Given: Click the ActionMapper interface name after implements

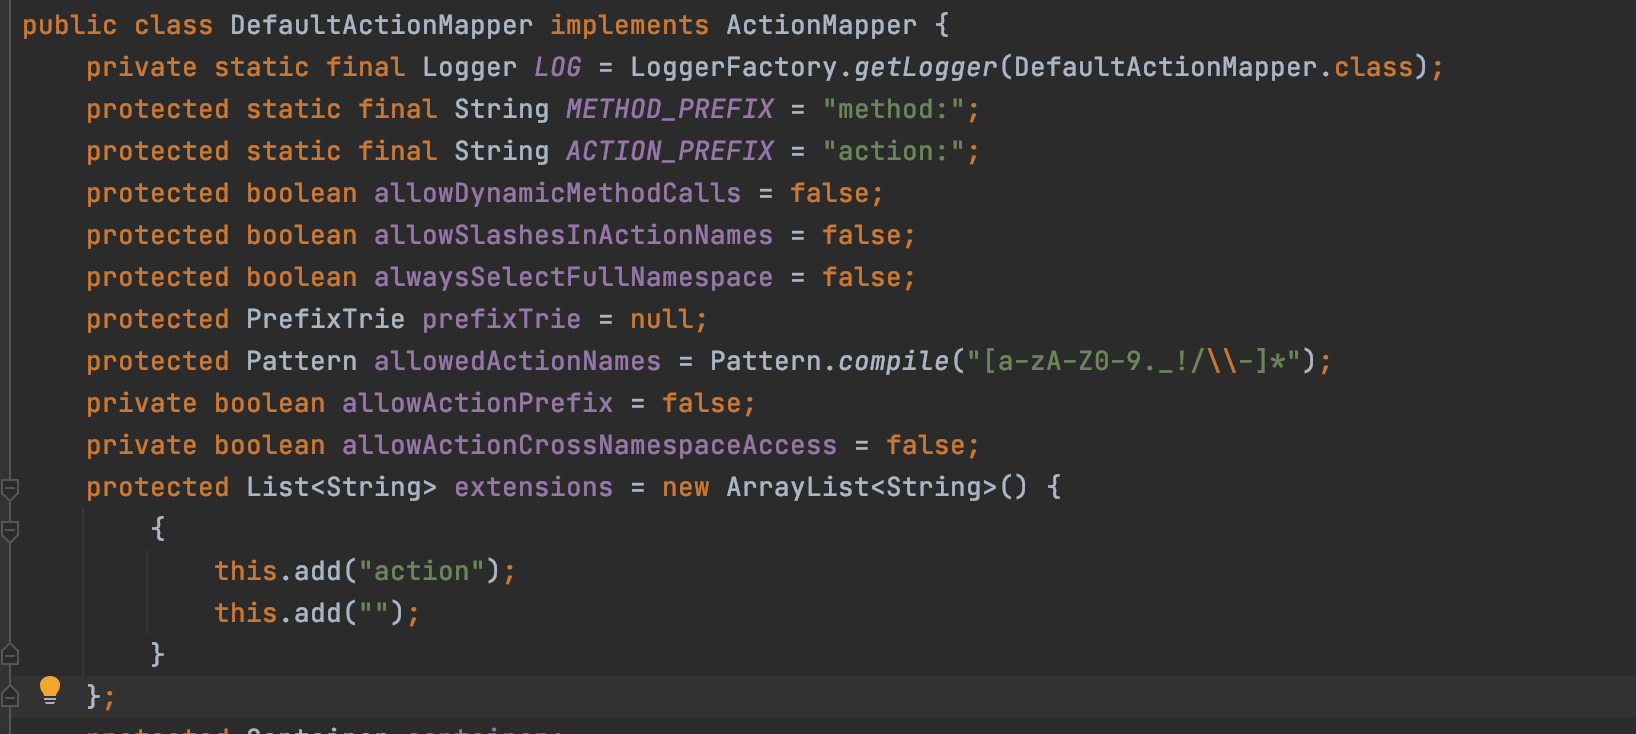Looking at the screenshot, I should coord(821,25).
